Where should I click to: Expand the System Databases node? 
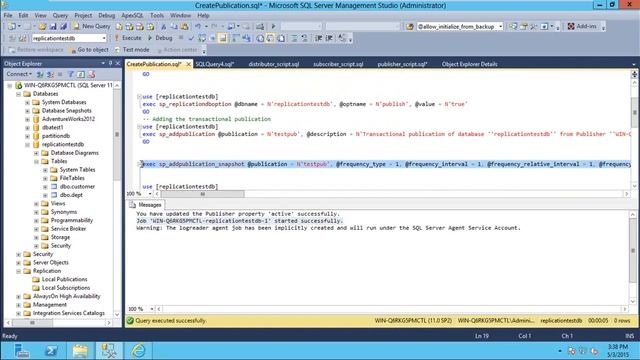tap(27, 102)
